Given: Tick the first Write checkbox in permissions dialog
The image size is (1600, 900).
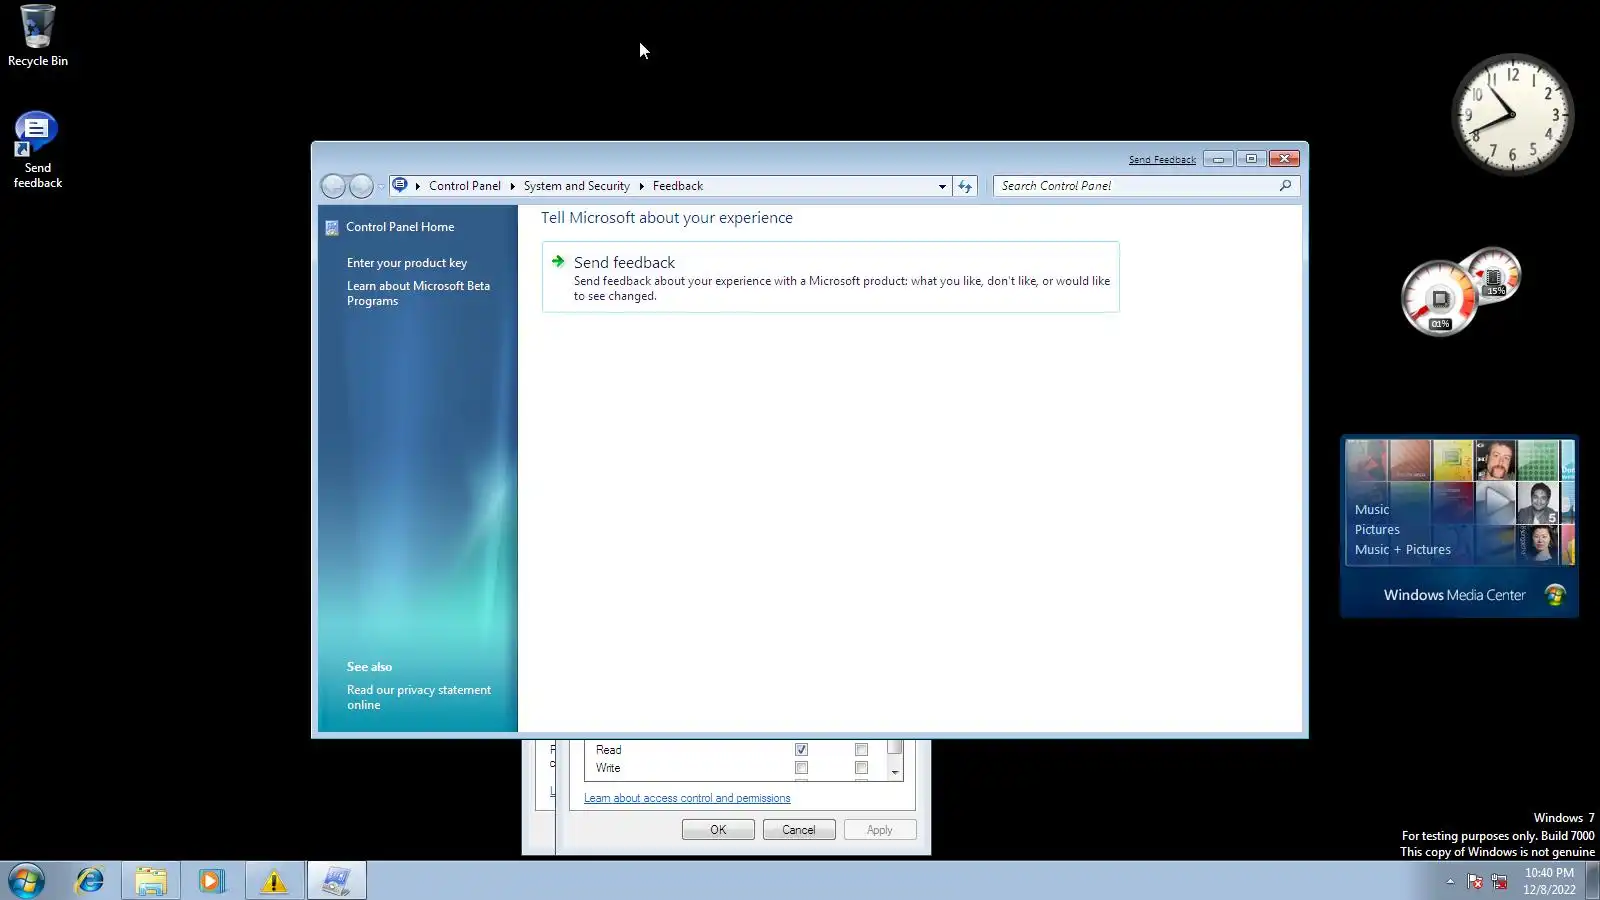Looking at the screenshot, I should tap(801, 768).
